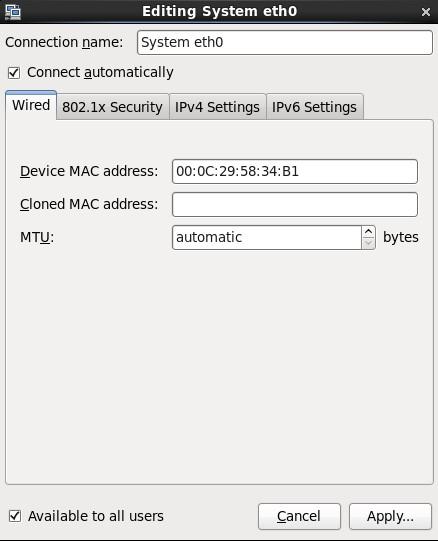Toggle the Connect automatically checkbox
This screenshot has height=541, width=438.
[14, 73]
